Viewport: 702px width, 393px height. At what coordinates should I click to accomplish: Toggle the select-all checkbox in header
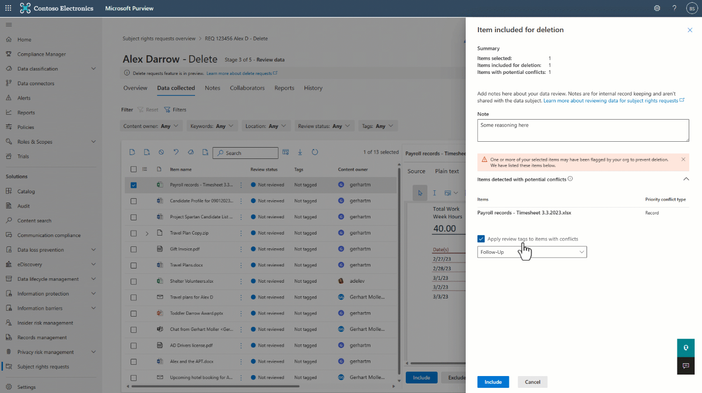(x=133, y=169)
